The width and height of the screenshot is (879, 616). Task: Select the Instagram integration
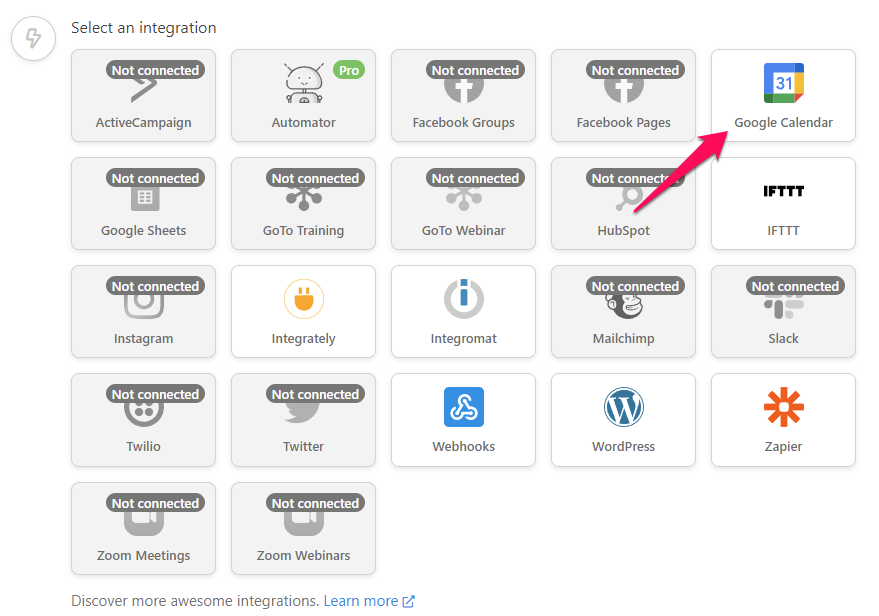coord(144,312)
